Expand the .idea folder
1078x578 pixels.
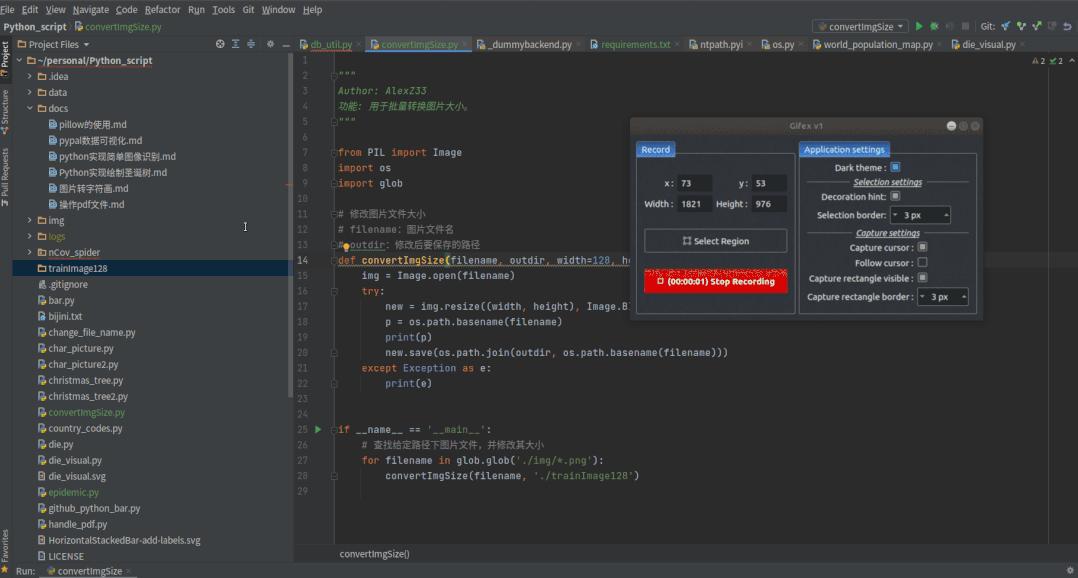tap(30, 76)
